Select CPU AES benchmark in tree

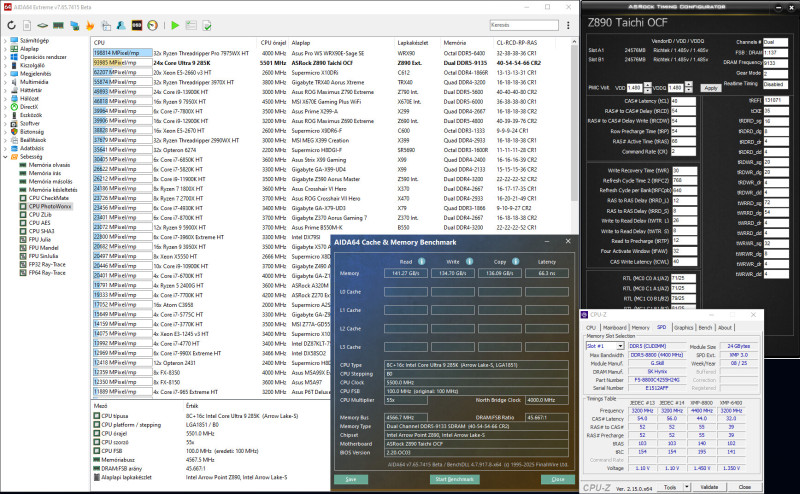click(x=39, y=223)
